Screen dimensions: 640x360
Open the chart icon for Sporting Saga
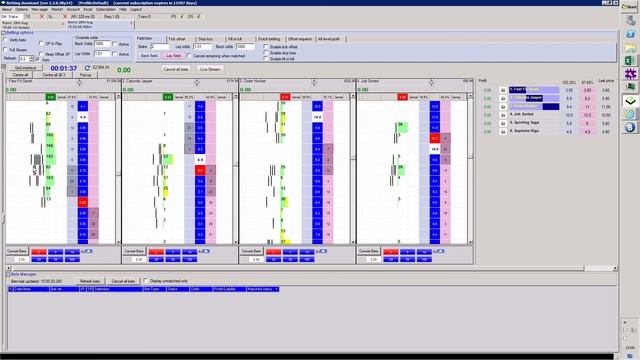click(x=503, y=123)
